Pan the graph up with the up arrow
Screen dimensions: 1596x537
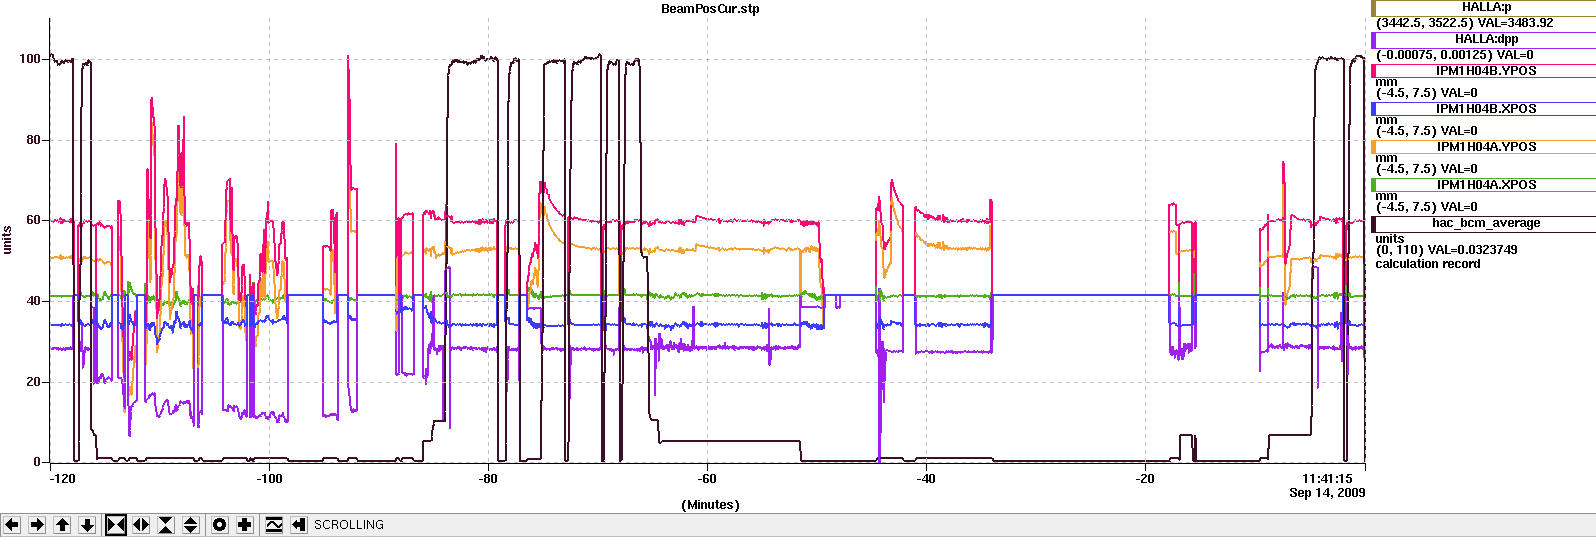62,525
